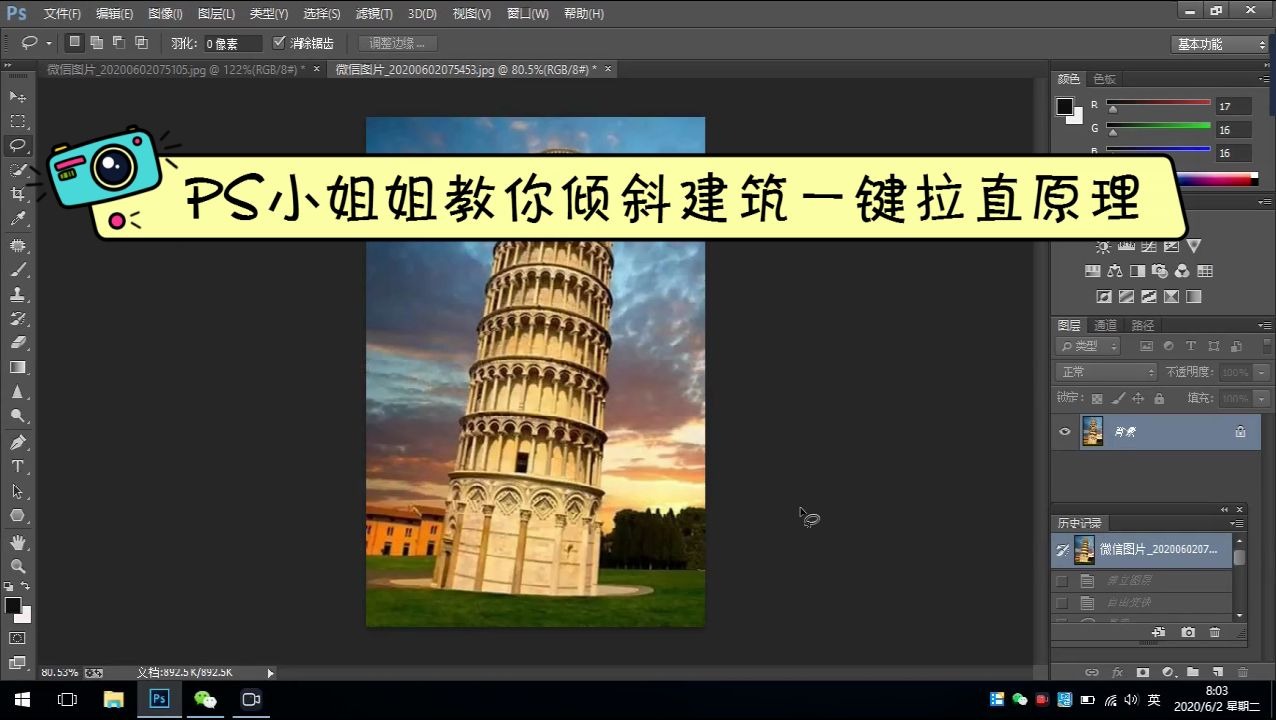
Task: Hide the Background layer eye icon
Action: coord(1064,432)
